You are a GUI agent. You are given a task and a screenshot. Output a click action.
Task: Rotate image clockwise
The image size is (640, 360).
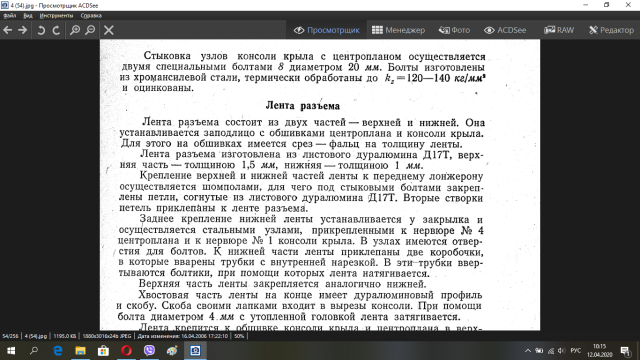click(x=56, y=30)
